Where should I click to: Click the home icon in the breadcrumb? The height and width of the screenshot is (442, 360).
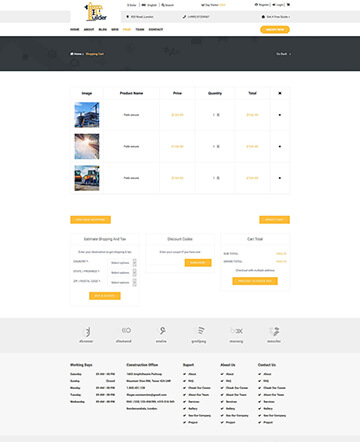coord(72,54)
